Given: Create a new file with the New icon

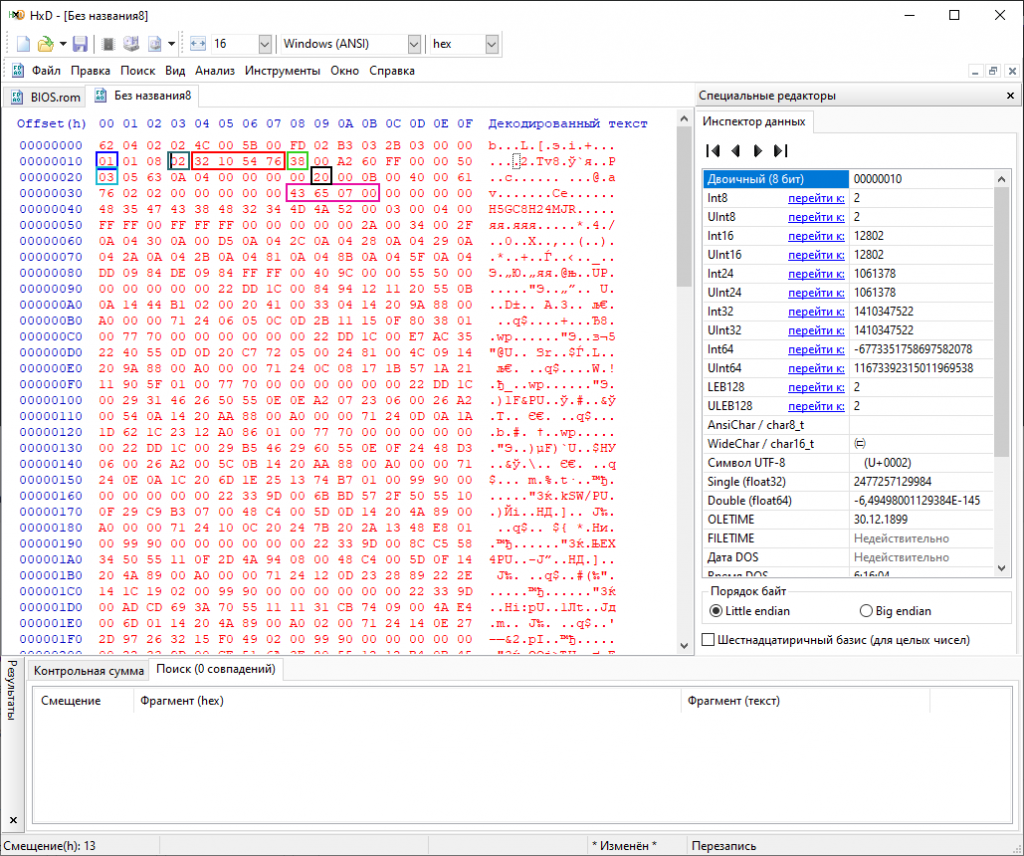Looking at the screenshot, I should coord(23,44).
